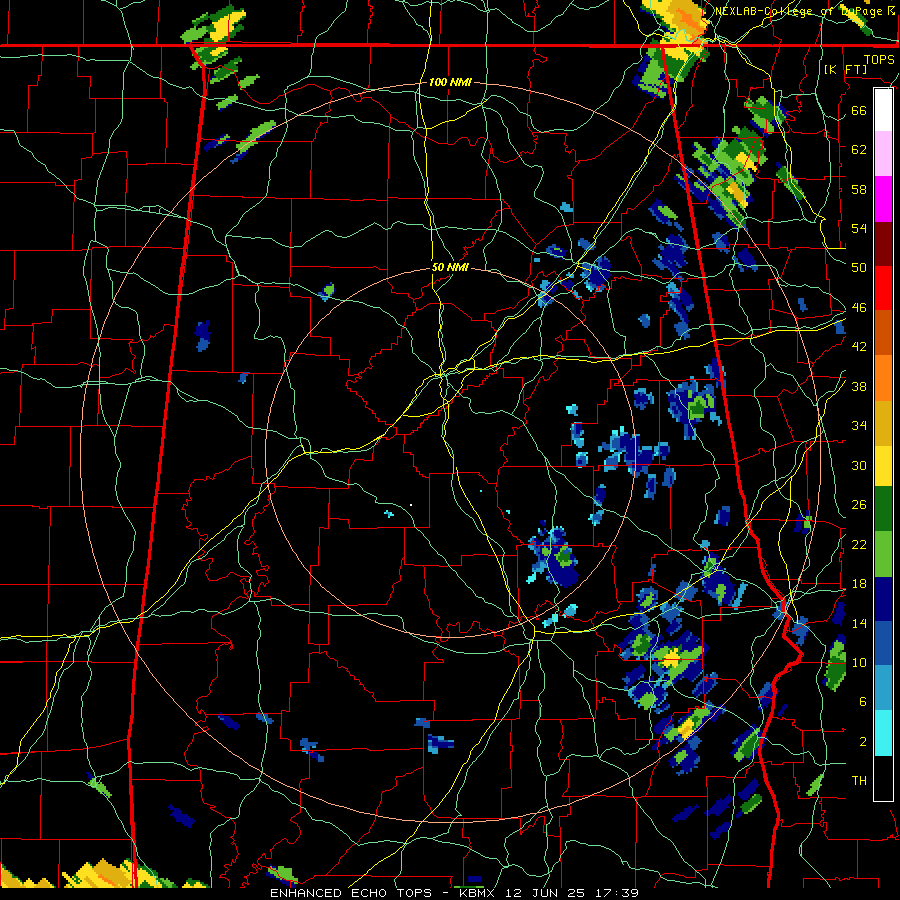Click the light orange legend swatch
900x900 pixels.
[883, 378]
